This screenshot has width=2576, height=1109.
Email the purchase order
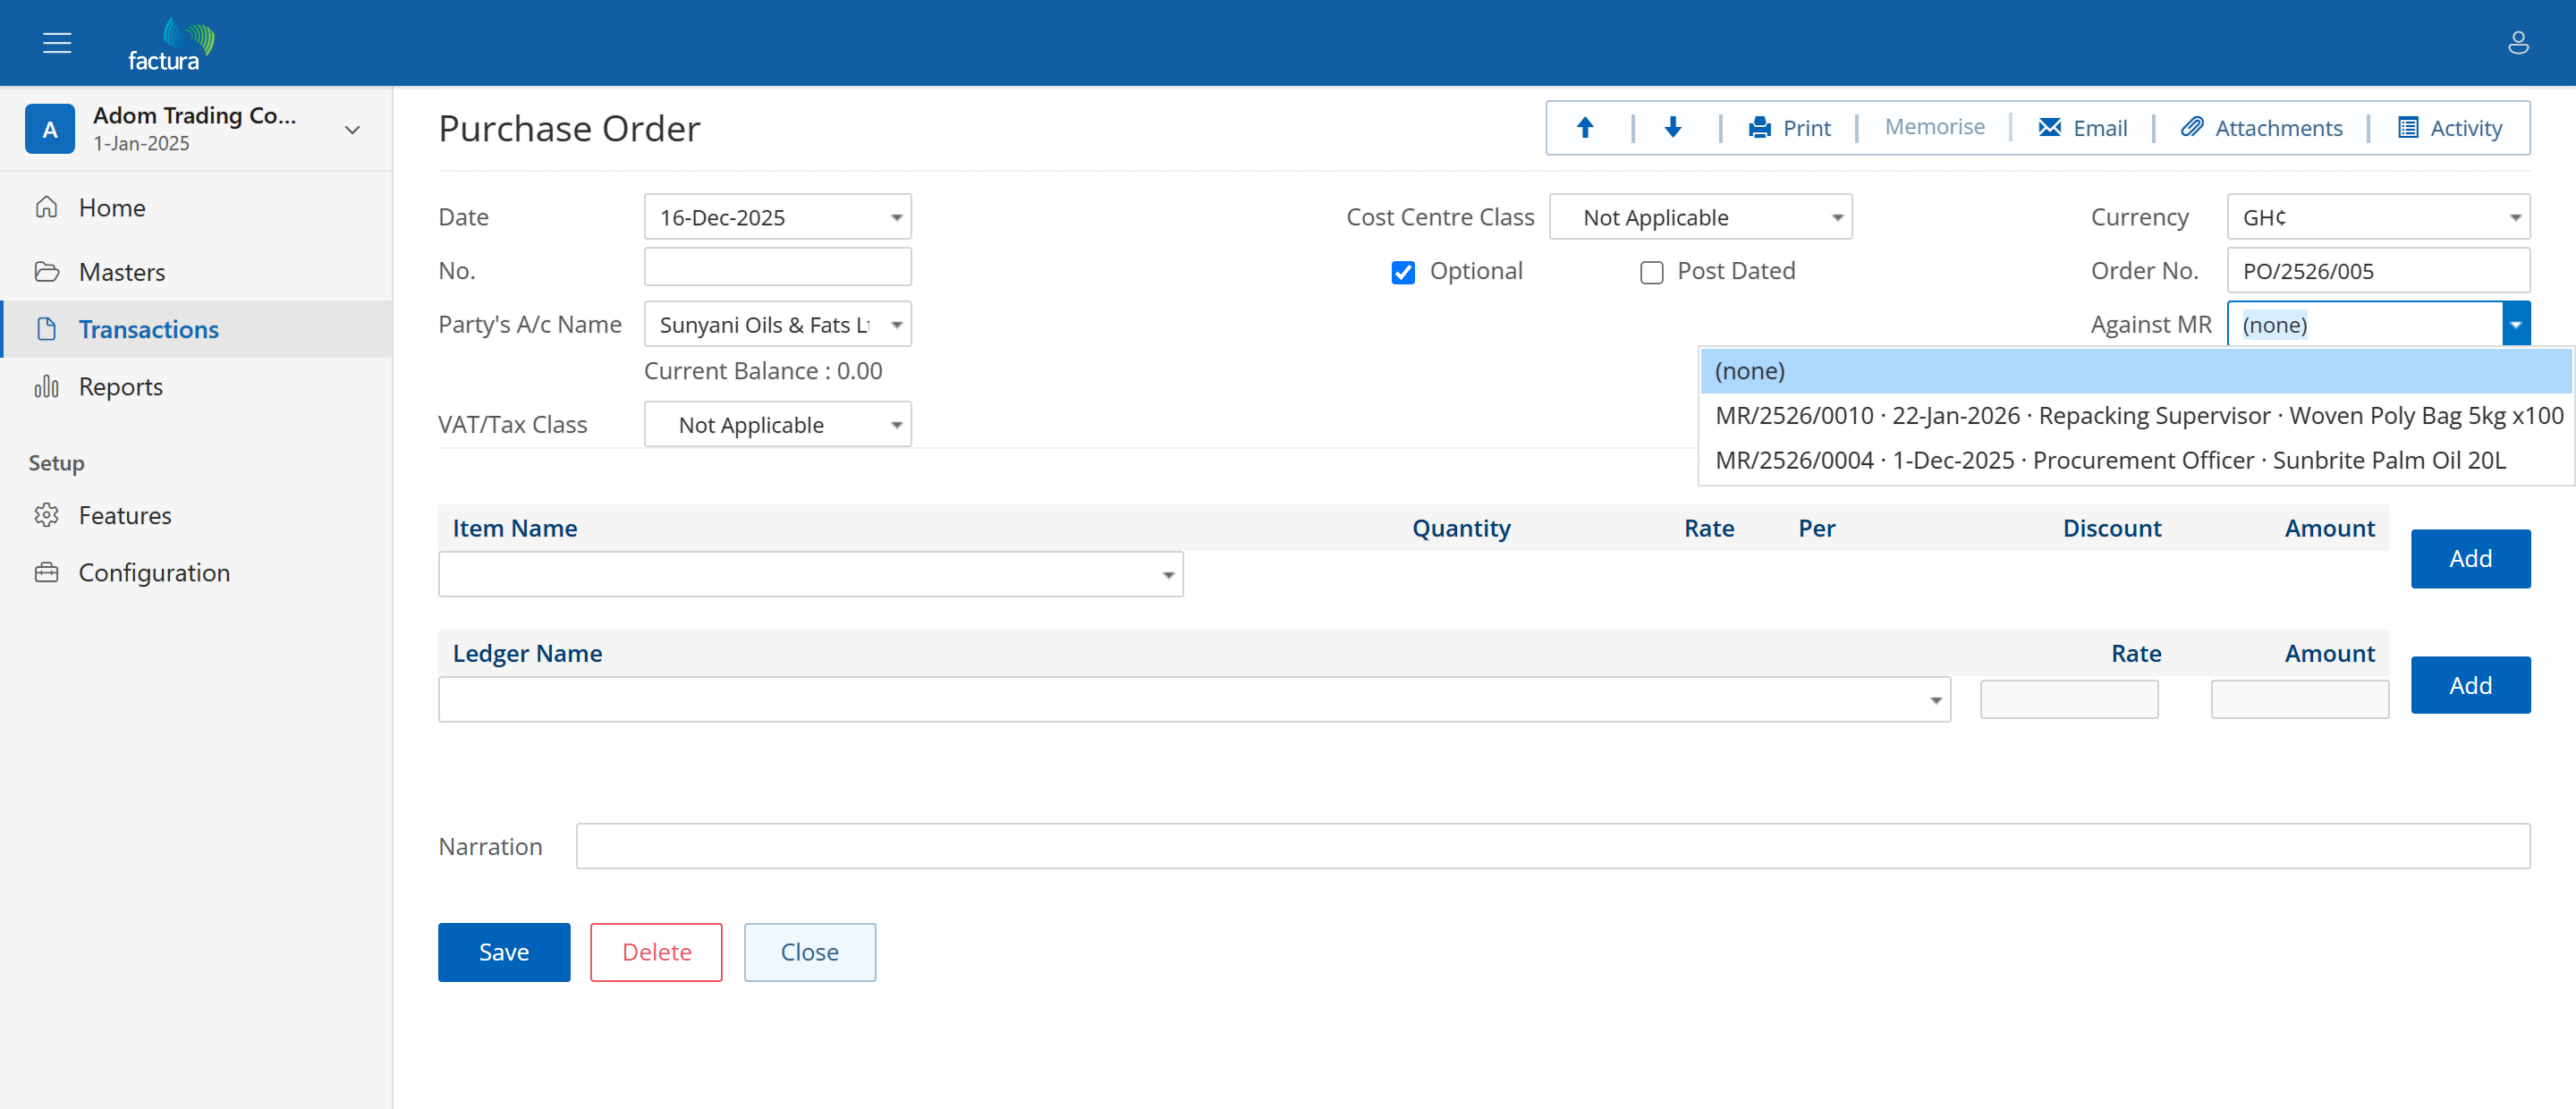tap(2082, 128)
